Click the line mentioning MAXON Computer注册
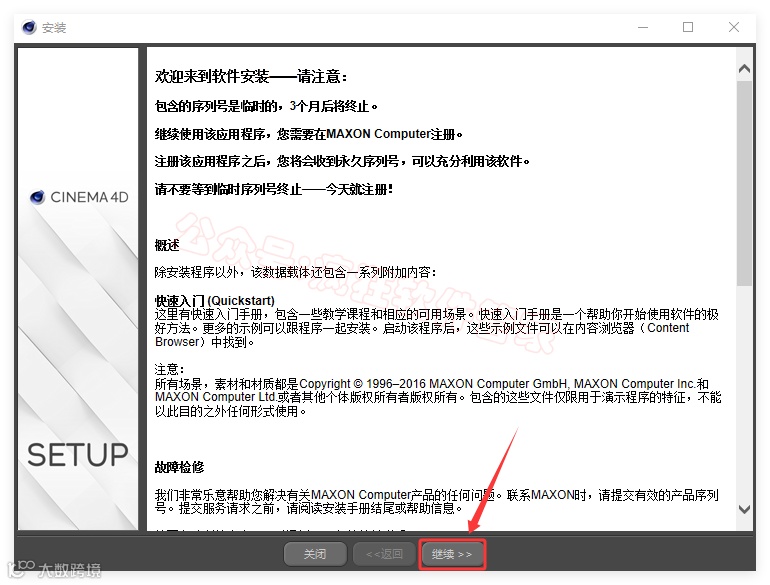 coord(308,134)
